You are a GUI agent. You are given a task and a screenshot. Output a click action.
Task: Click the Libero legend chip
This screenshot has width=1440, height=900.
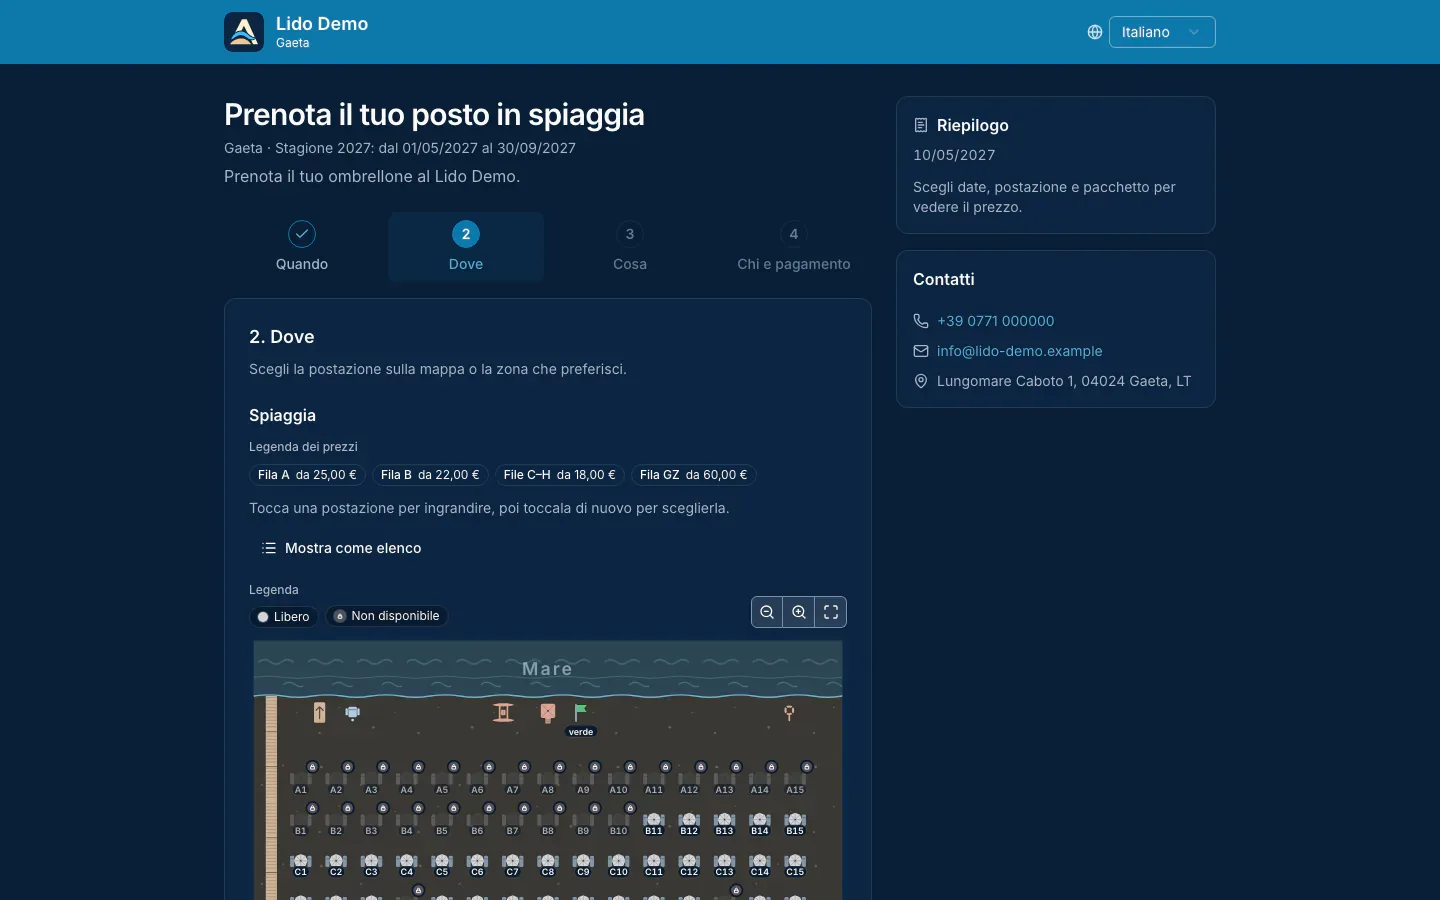(283, 616)
